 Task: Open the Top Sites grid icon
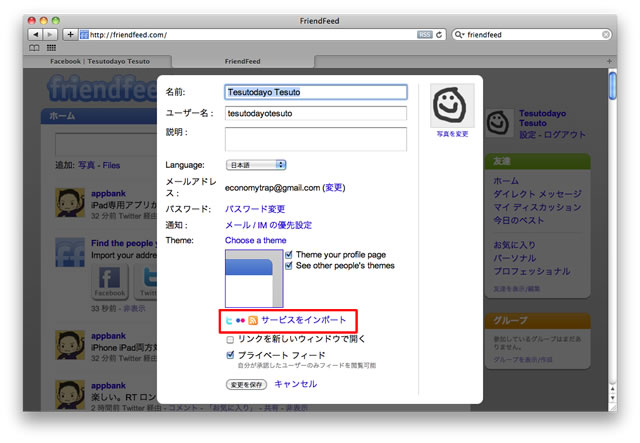[x=51, y=48]
